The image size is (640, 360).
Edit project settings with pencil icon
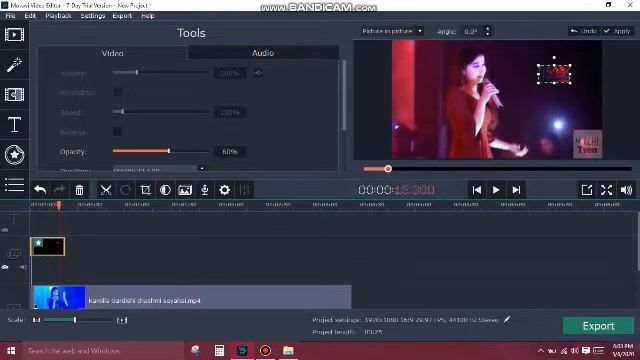click(x=507, y=320)
